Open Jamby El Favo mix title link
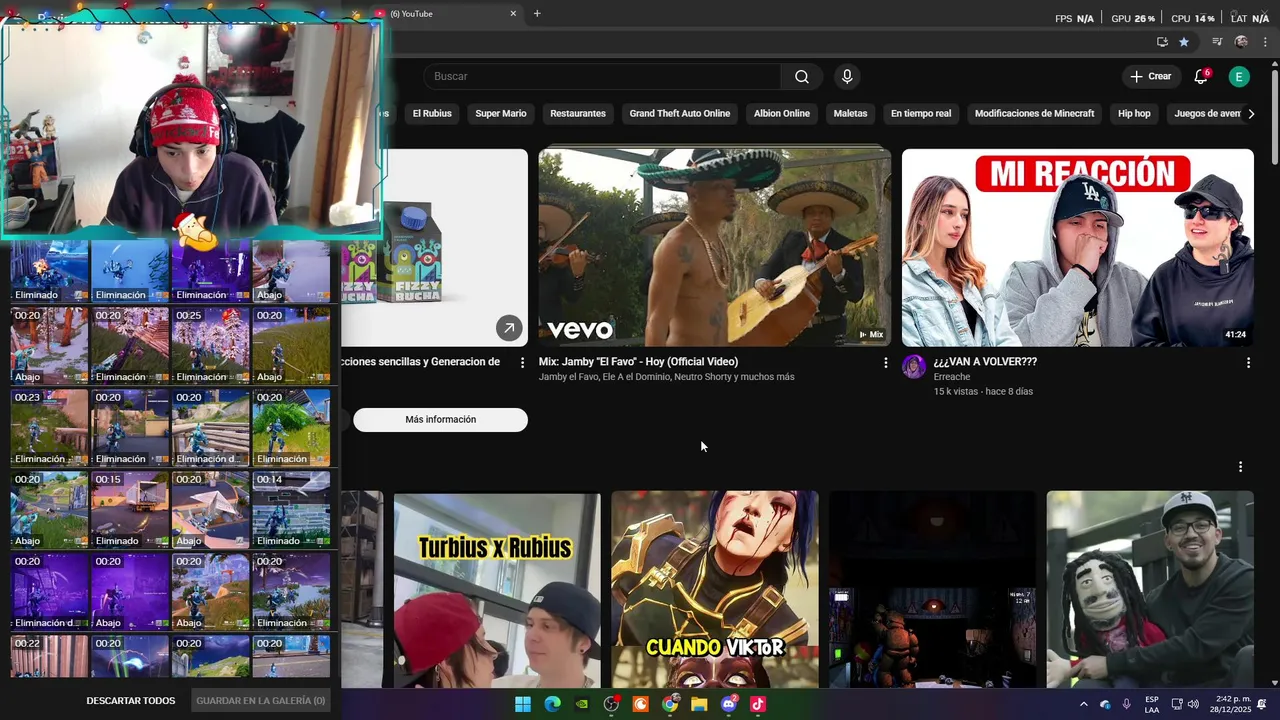 coord(638,362)
